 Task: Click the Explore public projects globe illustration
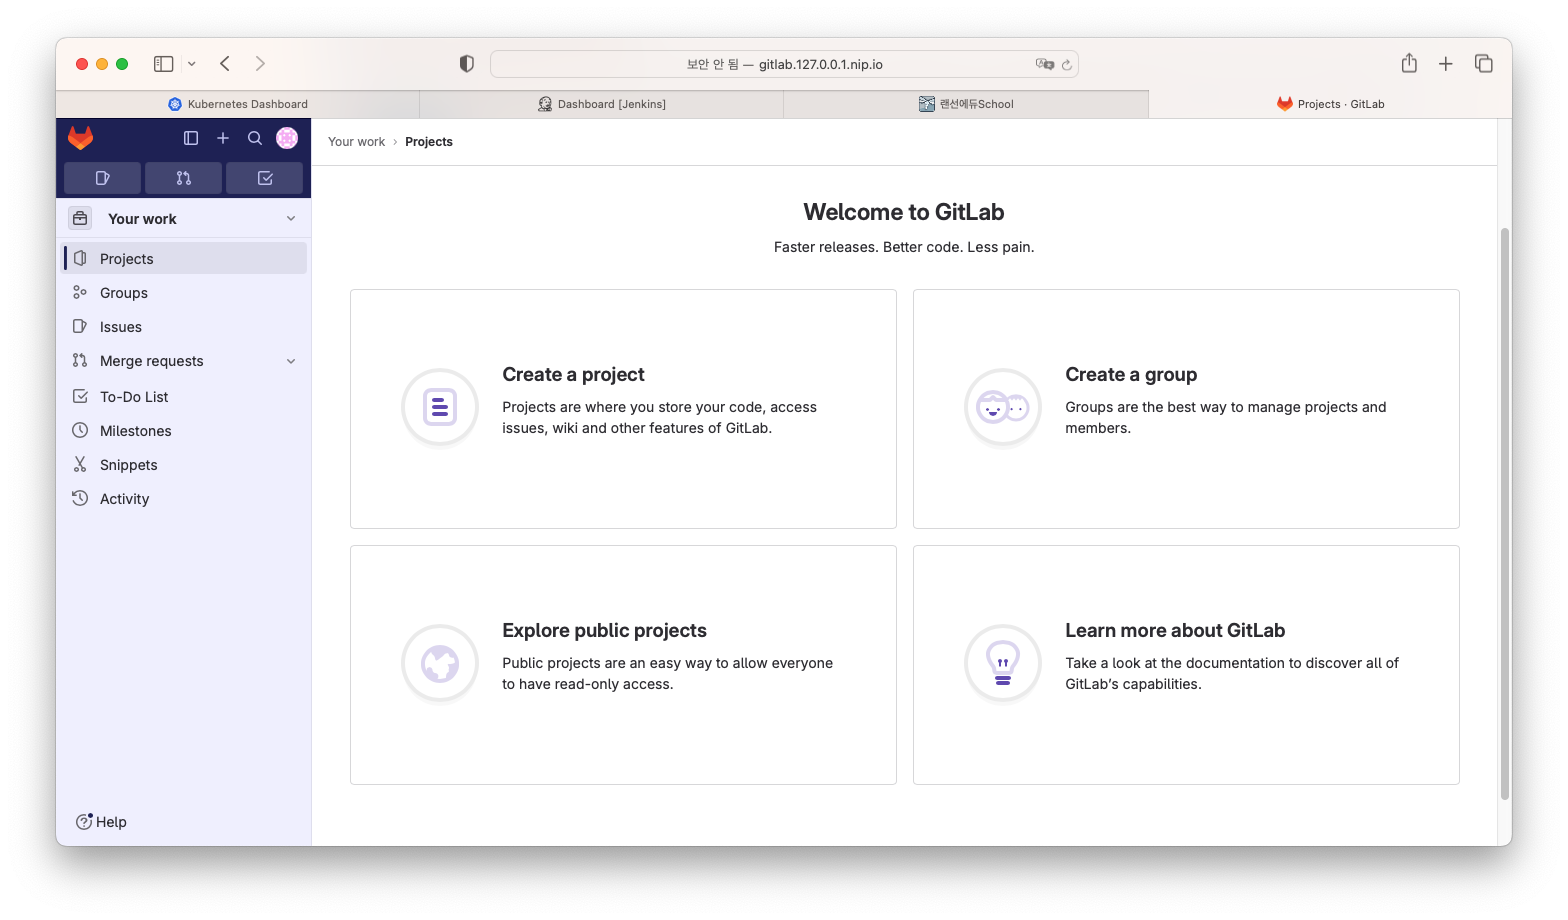tap(440, 663)
